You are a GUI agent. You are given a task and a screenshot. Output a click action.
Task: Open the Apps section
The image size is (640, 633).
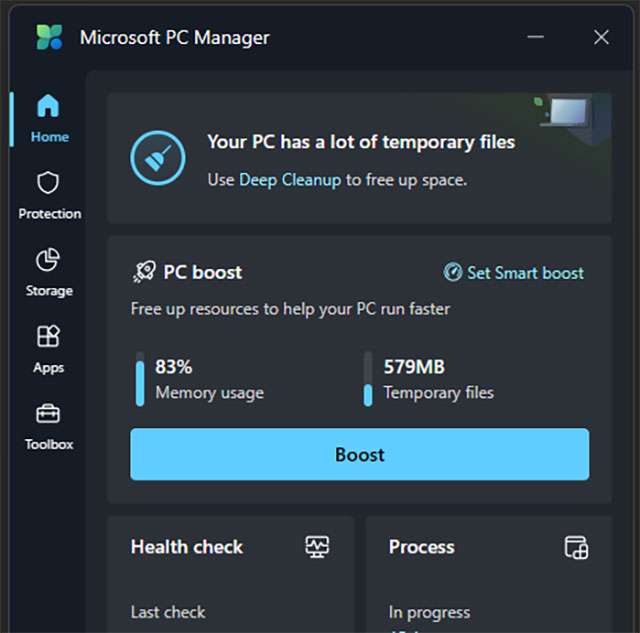[x=49, y=349]
